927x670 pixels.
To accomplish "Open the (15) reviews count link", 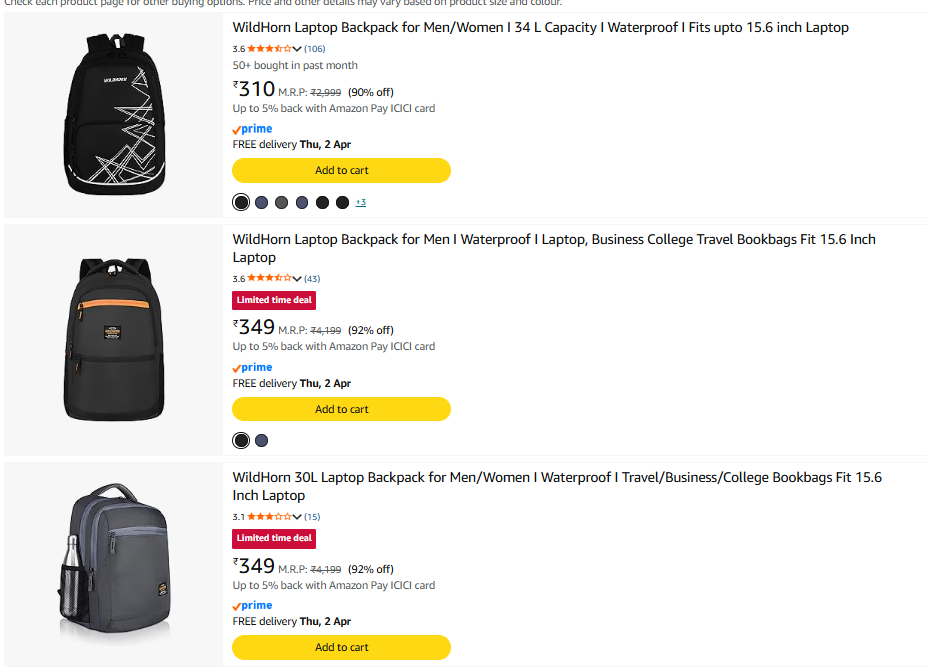I will point(312,517).
